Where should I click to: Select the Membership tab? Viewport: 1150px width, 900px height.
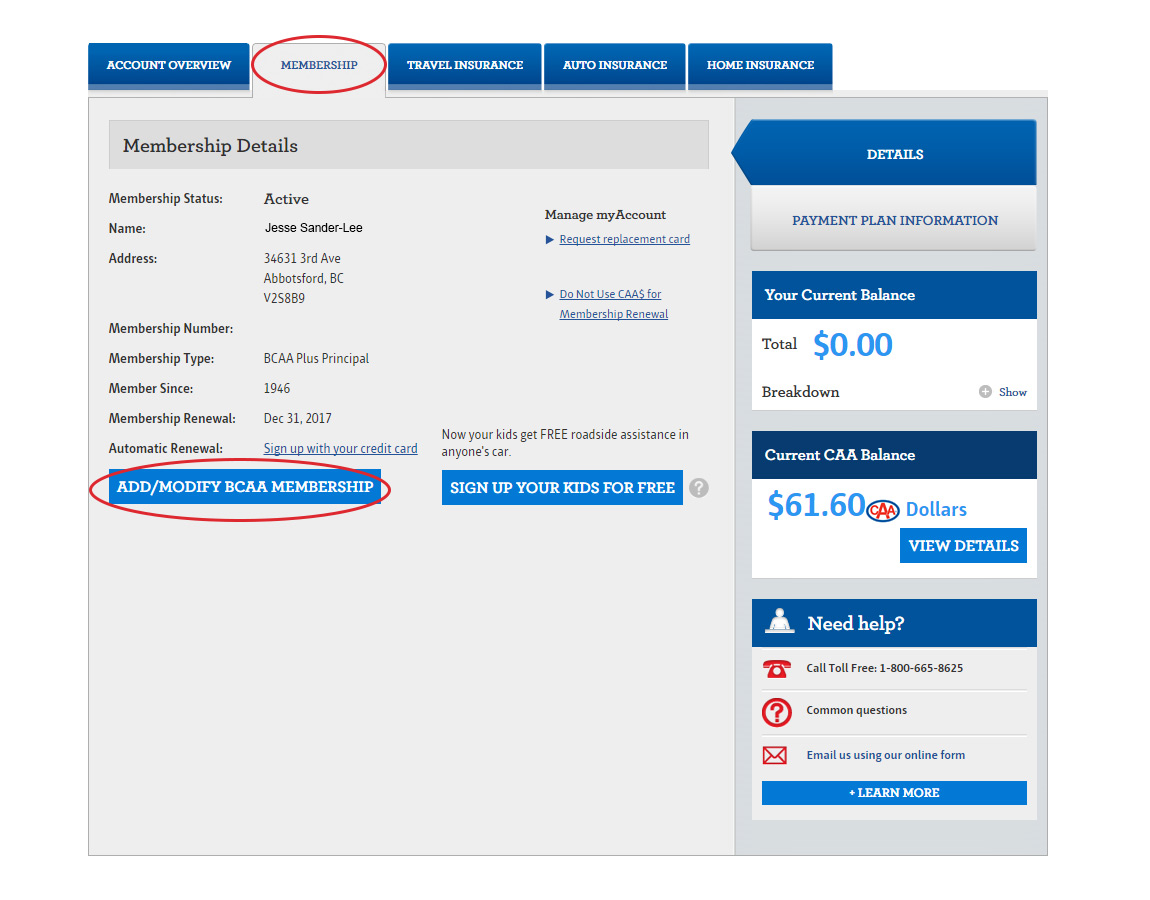[x=319, y=65]
